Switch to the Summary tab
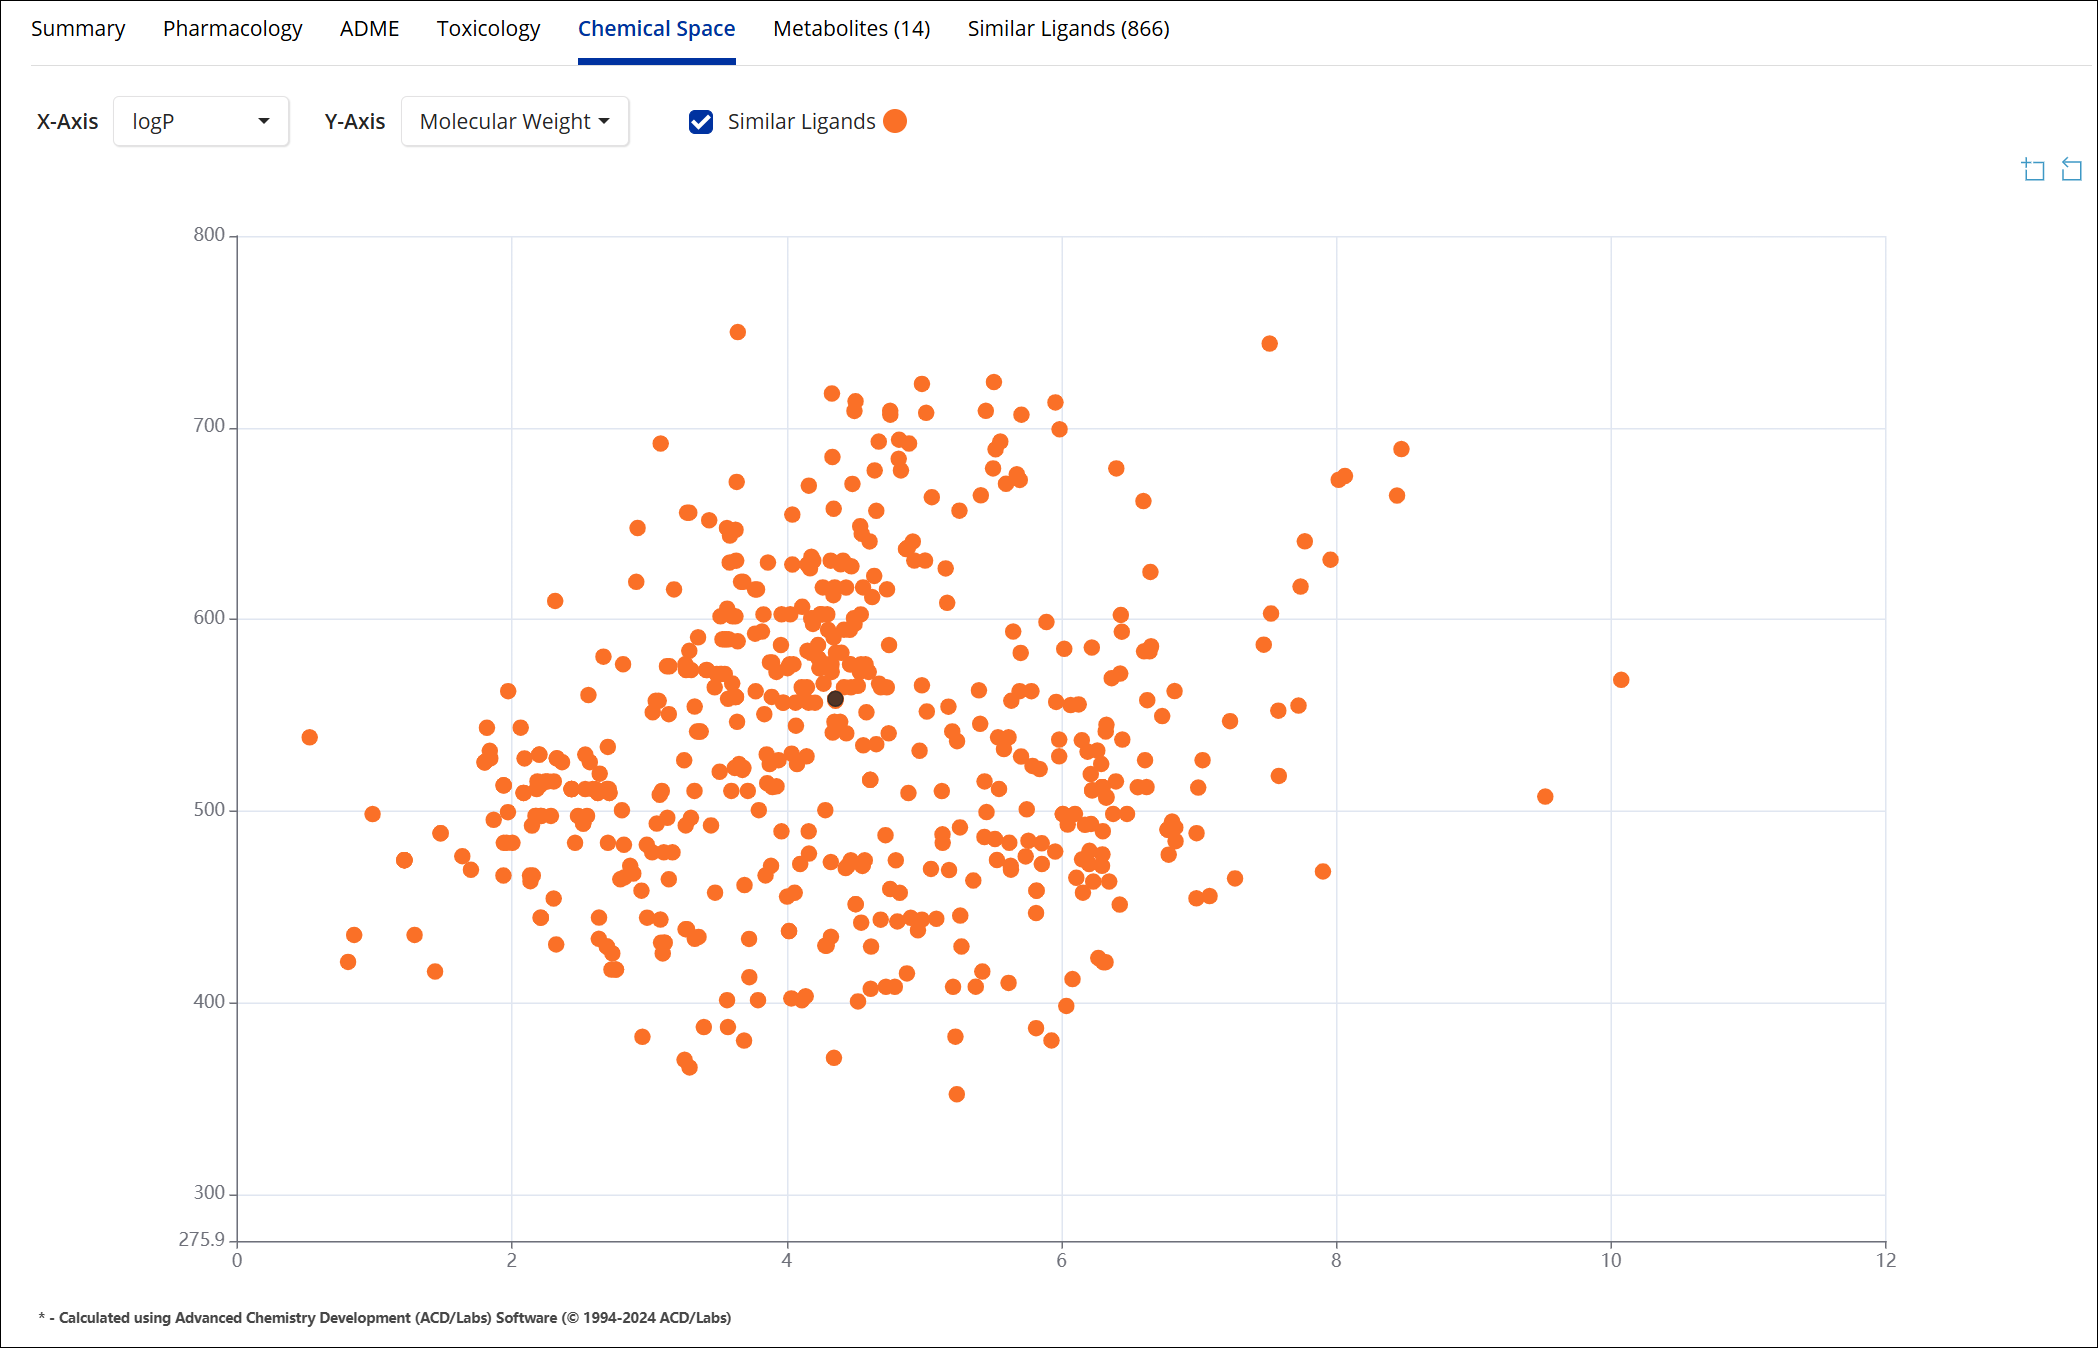2098x1348 pixels. (x=78, y=29)
